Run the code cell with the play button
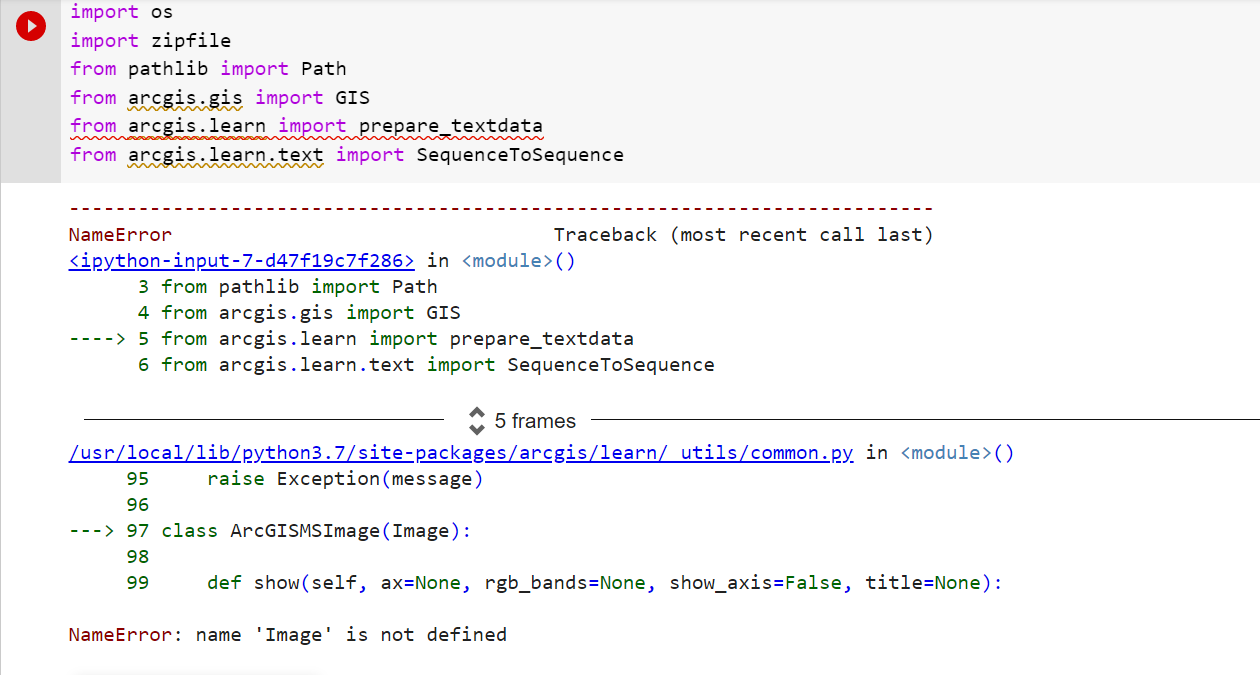 pyautogui.click(x=30, y=26)
